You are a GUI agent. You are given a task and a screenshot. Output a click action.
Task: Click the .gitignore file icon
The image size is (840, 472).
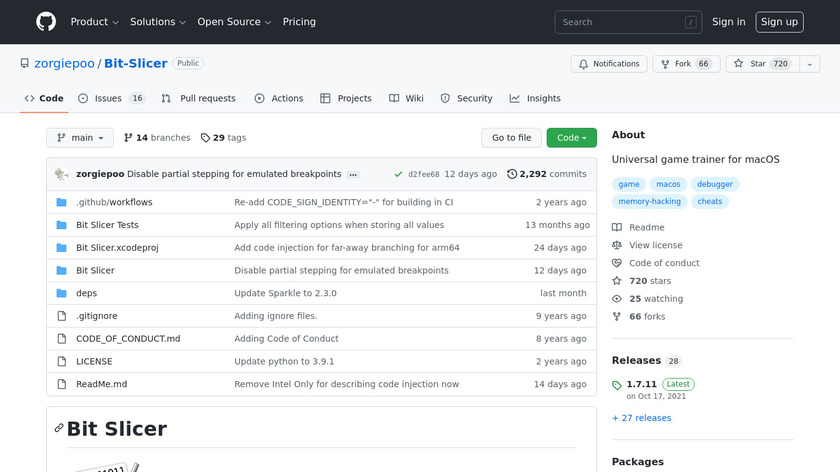pyautogui.click(x=62, y=316)
